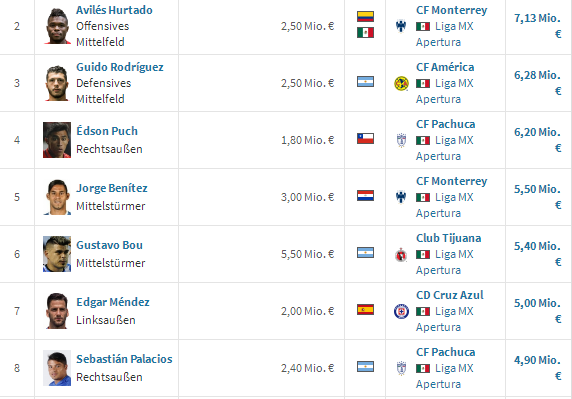Screen dimensions: 572x399
Task: Click the Chilean flag in Édson Puch's row
Action: [x=365, y=139]
